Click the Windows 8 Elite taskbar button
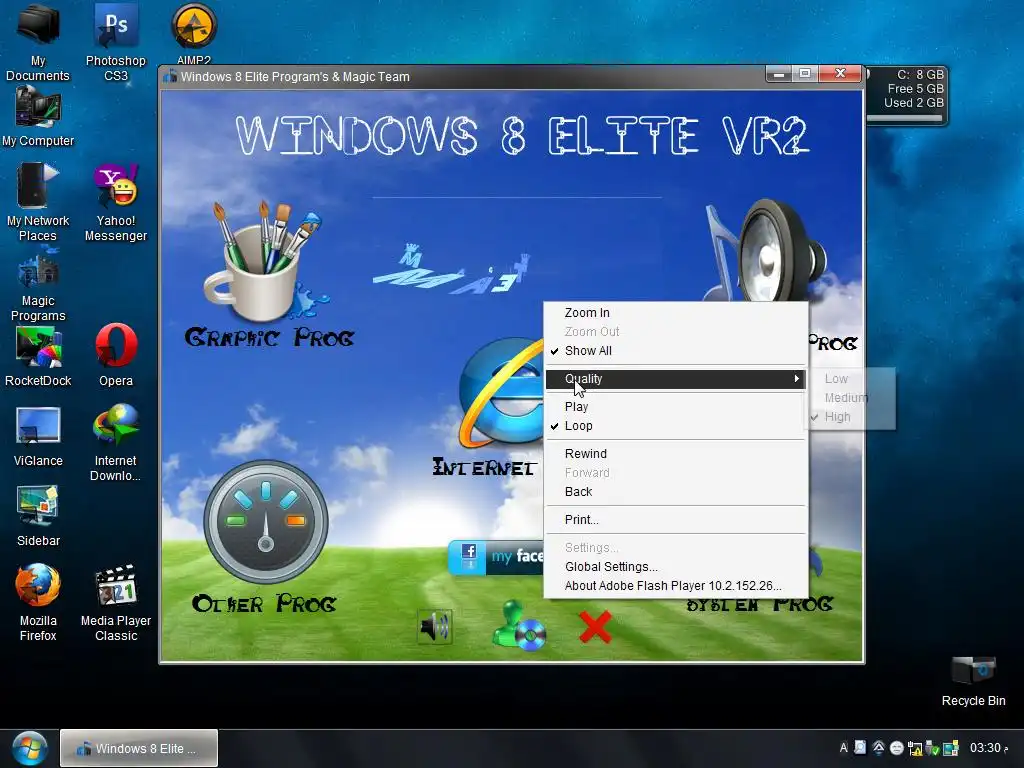The width and height of the screenshot is (1024, 768). click(138, 748)
